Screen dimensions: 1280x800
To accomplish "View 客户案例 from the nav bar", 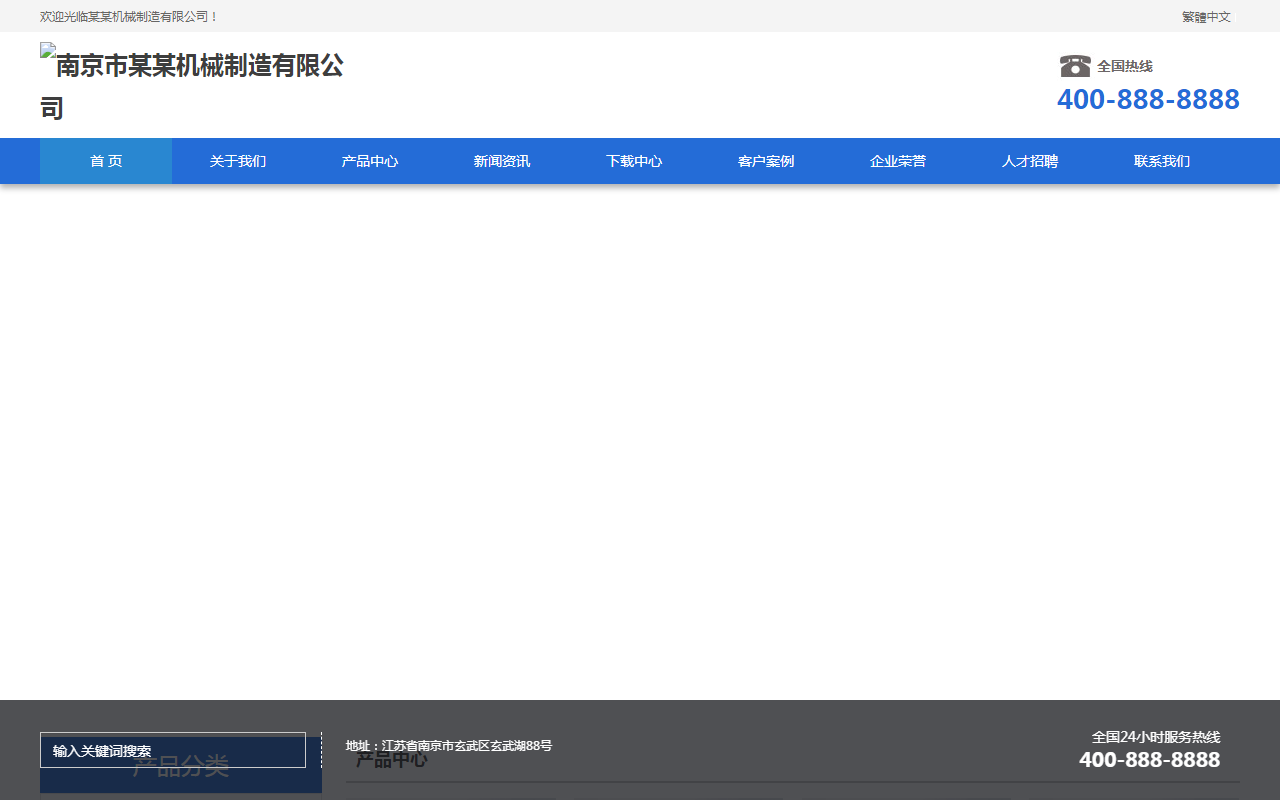I will [x=766, y=161].
